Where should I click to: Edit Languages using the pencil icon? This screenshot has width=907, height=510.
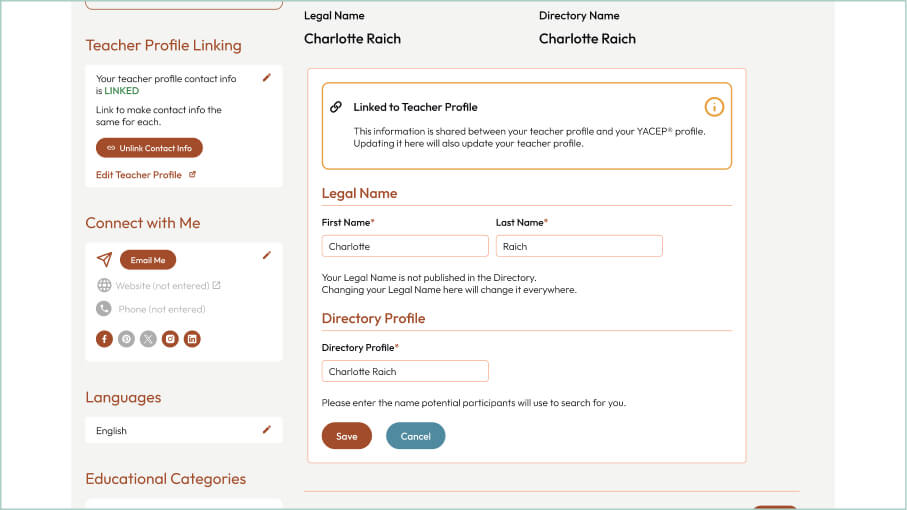pyautogui.click(x=266, y=430)
